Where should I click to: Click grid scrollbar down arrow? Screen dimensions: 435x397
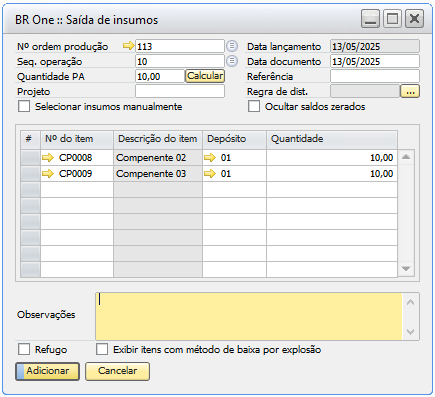(406, 268)
